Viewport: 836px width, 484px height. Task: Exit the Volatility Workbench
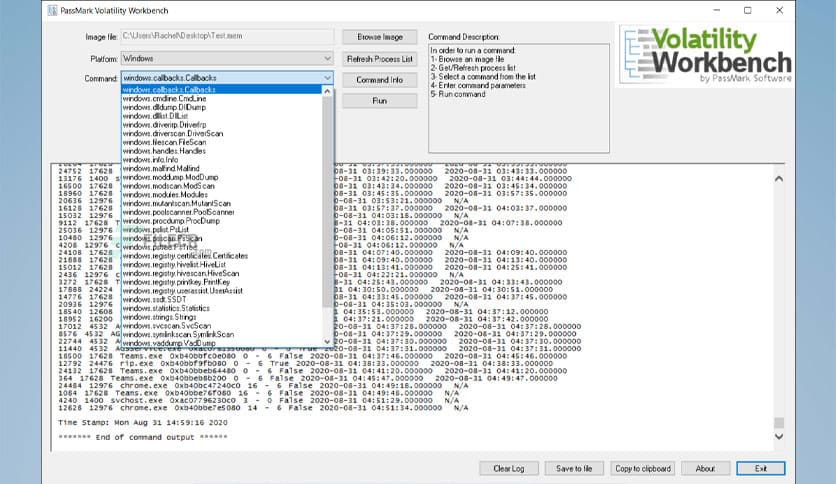coord(761,469)
